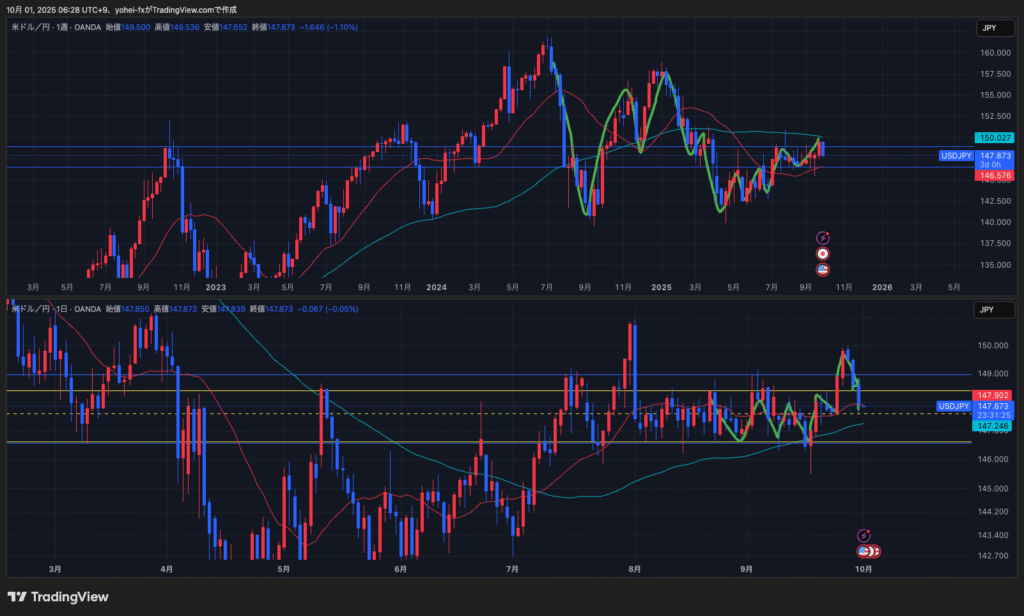Select the USDJPY price label on weekly chart
Screen dimensions: 1024x616
click(x=956, y=156)
